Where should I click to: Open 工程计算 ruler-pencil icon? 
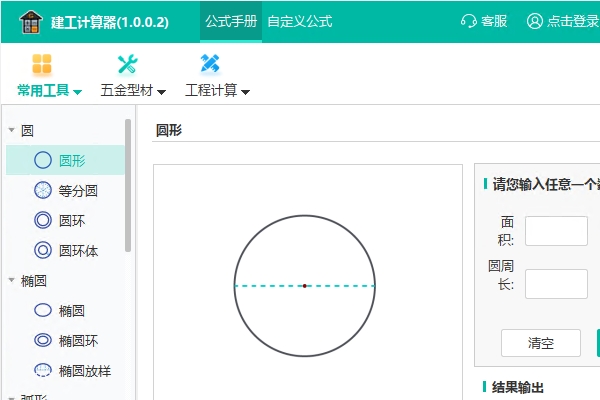(x=210, y=65)
